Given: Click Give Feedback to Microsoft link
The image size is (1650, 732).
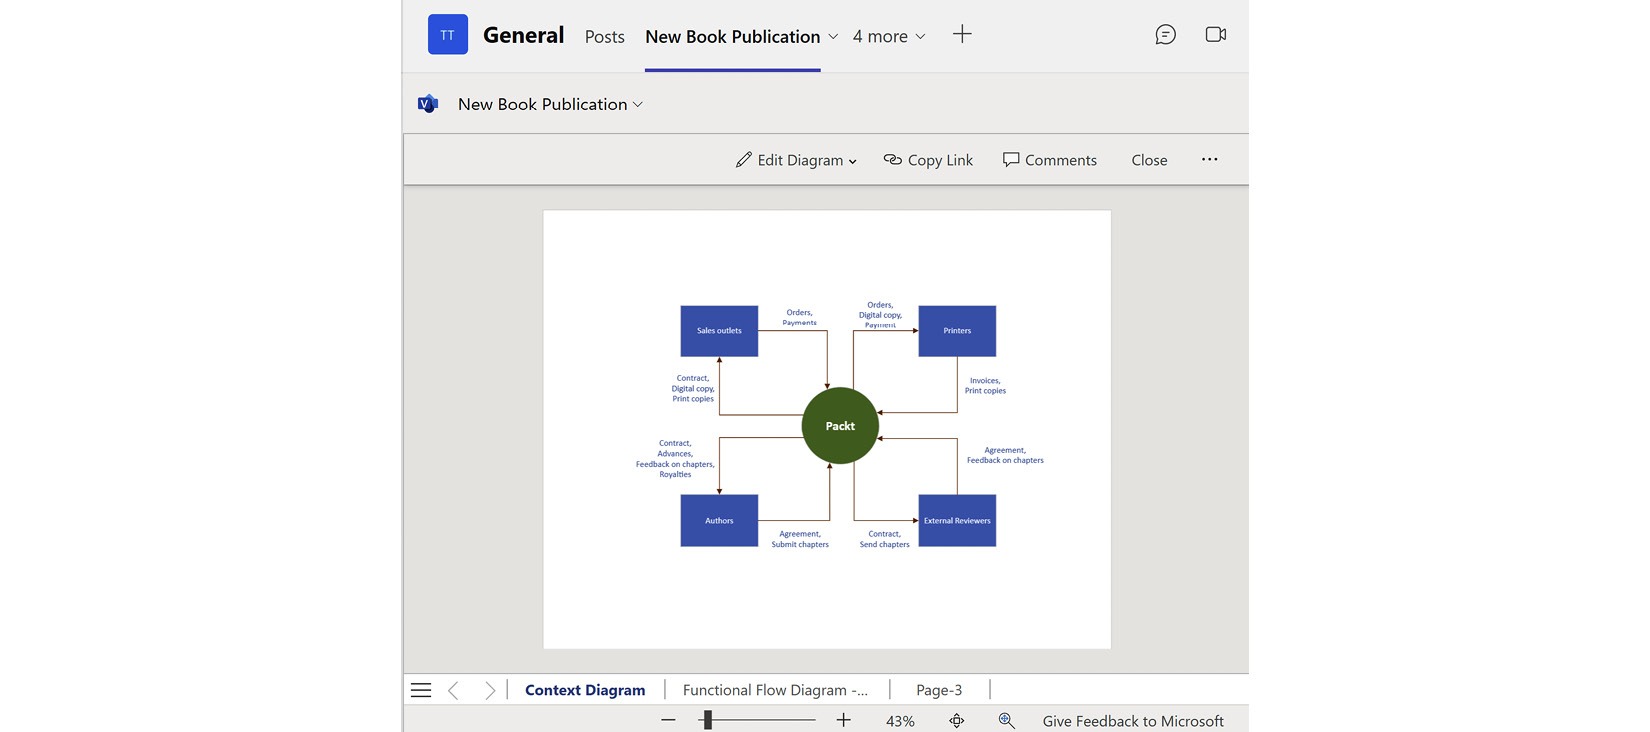Looking at the screenshot, I should click(x=1133, y=721).
